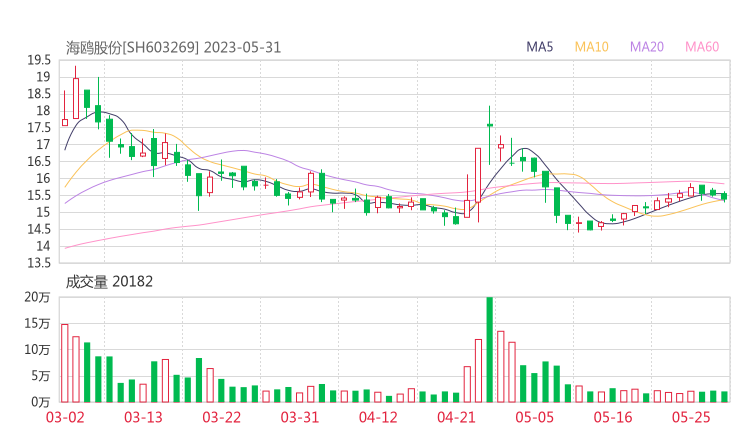Viewport: 740px width, 440px height.
Task: Click the 05-25 date axis label
Action: click(x=691, y=418)
